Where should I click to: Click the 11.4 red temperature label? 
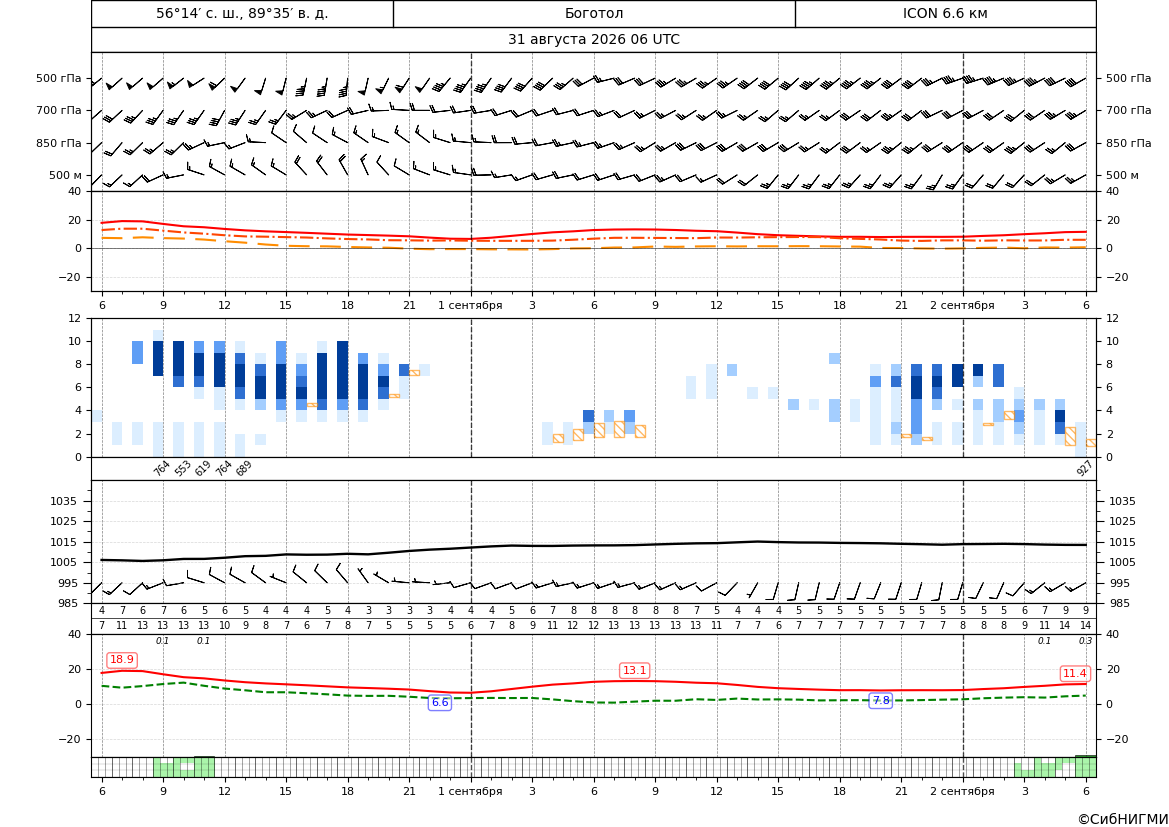click(x=1074, y=673)
